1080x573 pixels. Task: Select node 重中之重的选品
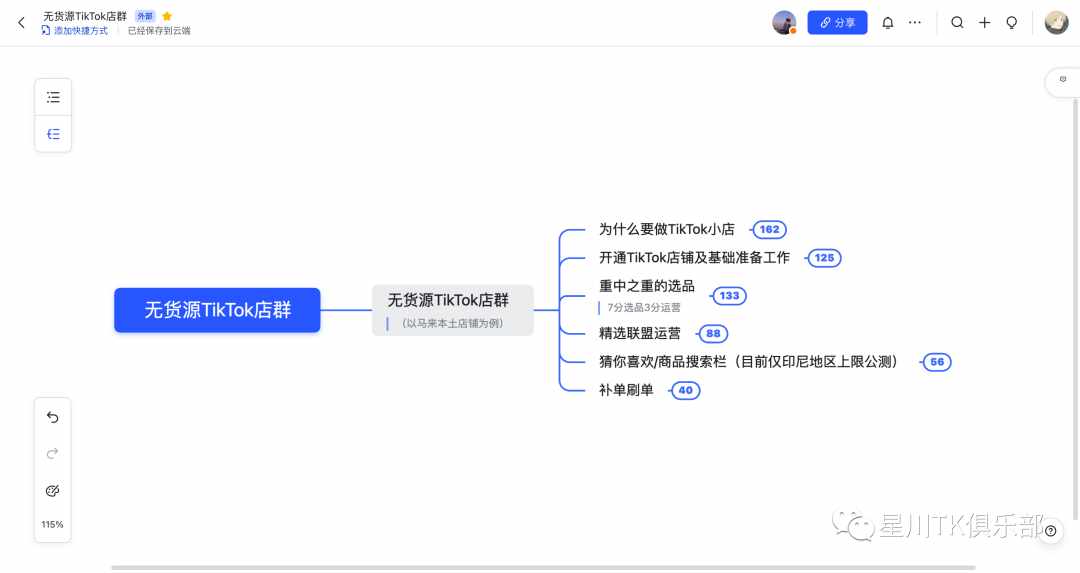coord(647,286)
